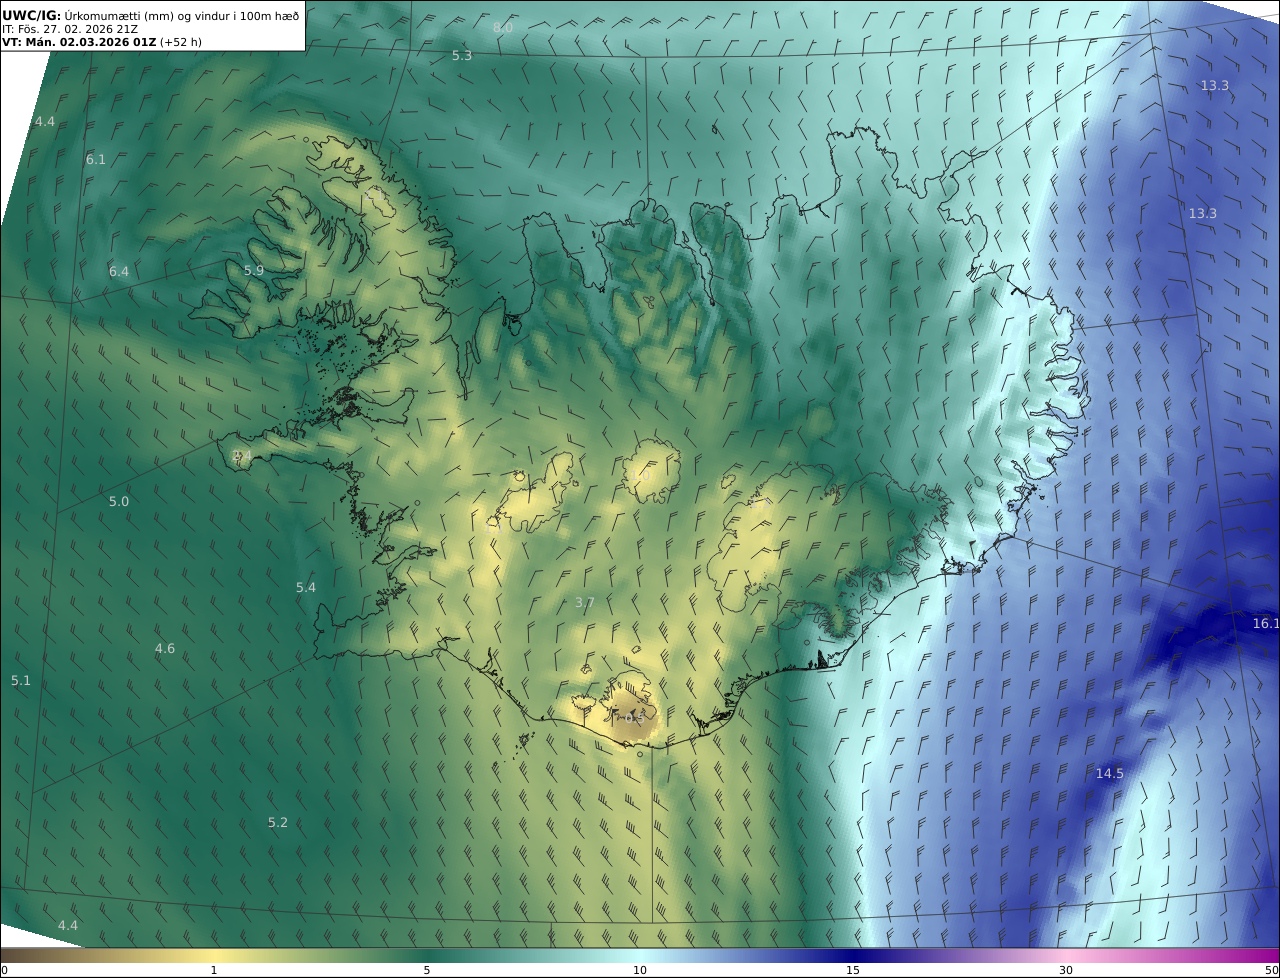
Task: Click the colorbar tick label 15
Action: point(853,970)
